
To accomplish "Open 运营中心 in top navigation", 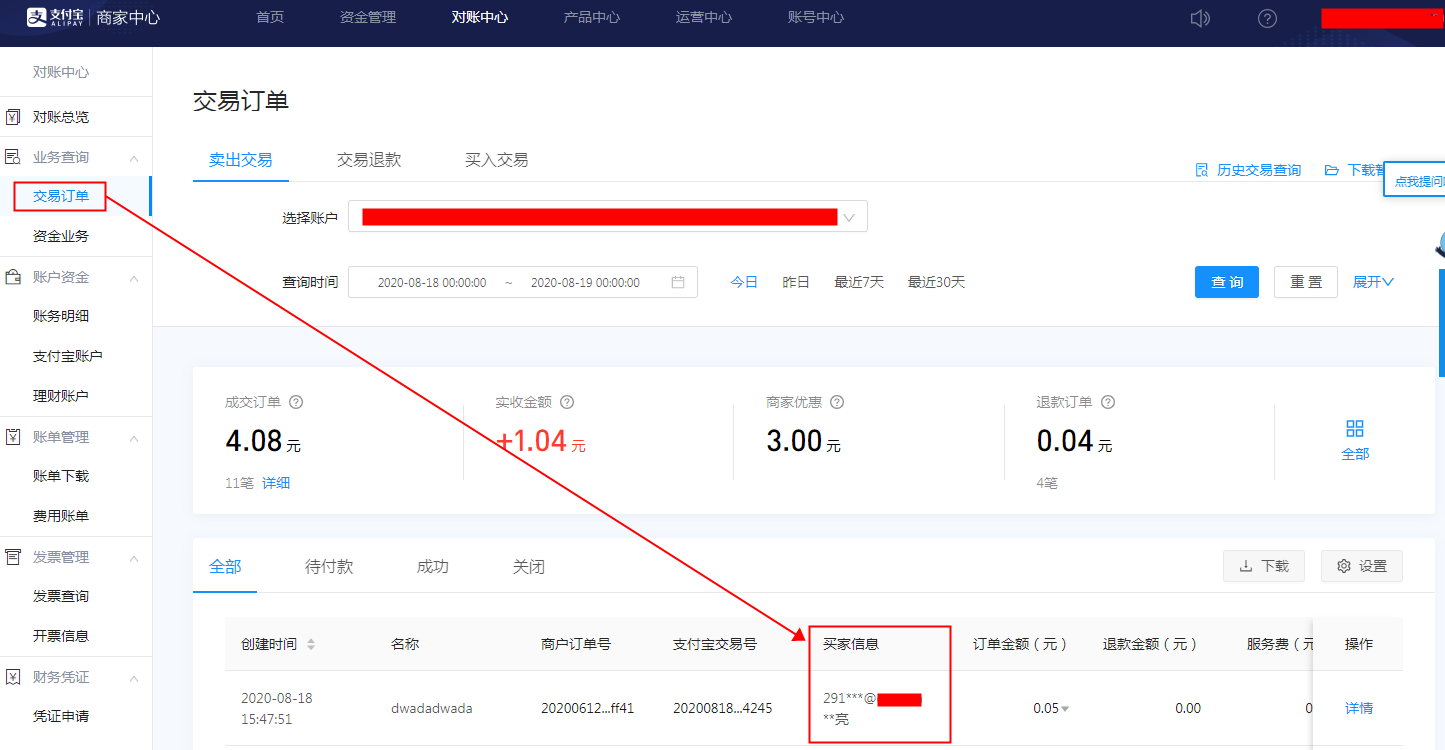I will [704, 18].
